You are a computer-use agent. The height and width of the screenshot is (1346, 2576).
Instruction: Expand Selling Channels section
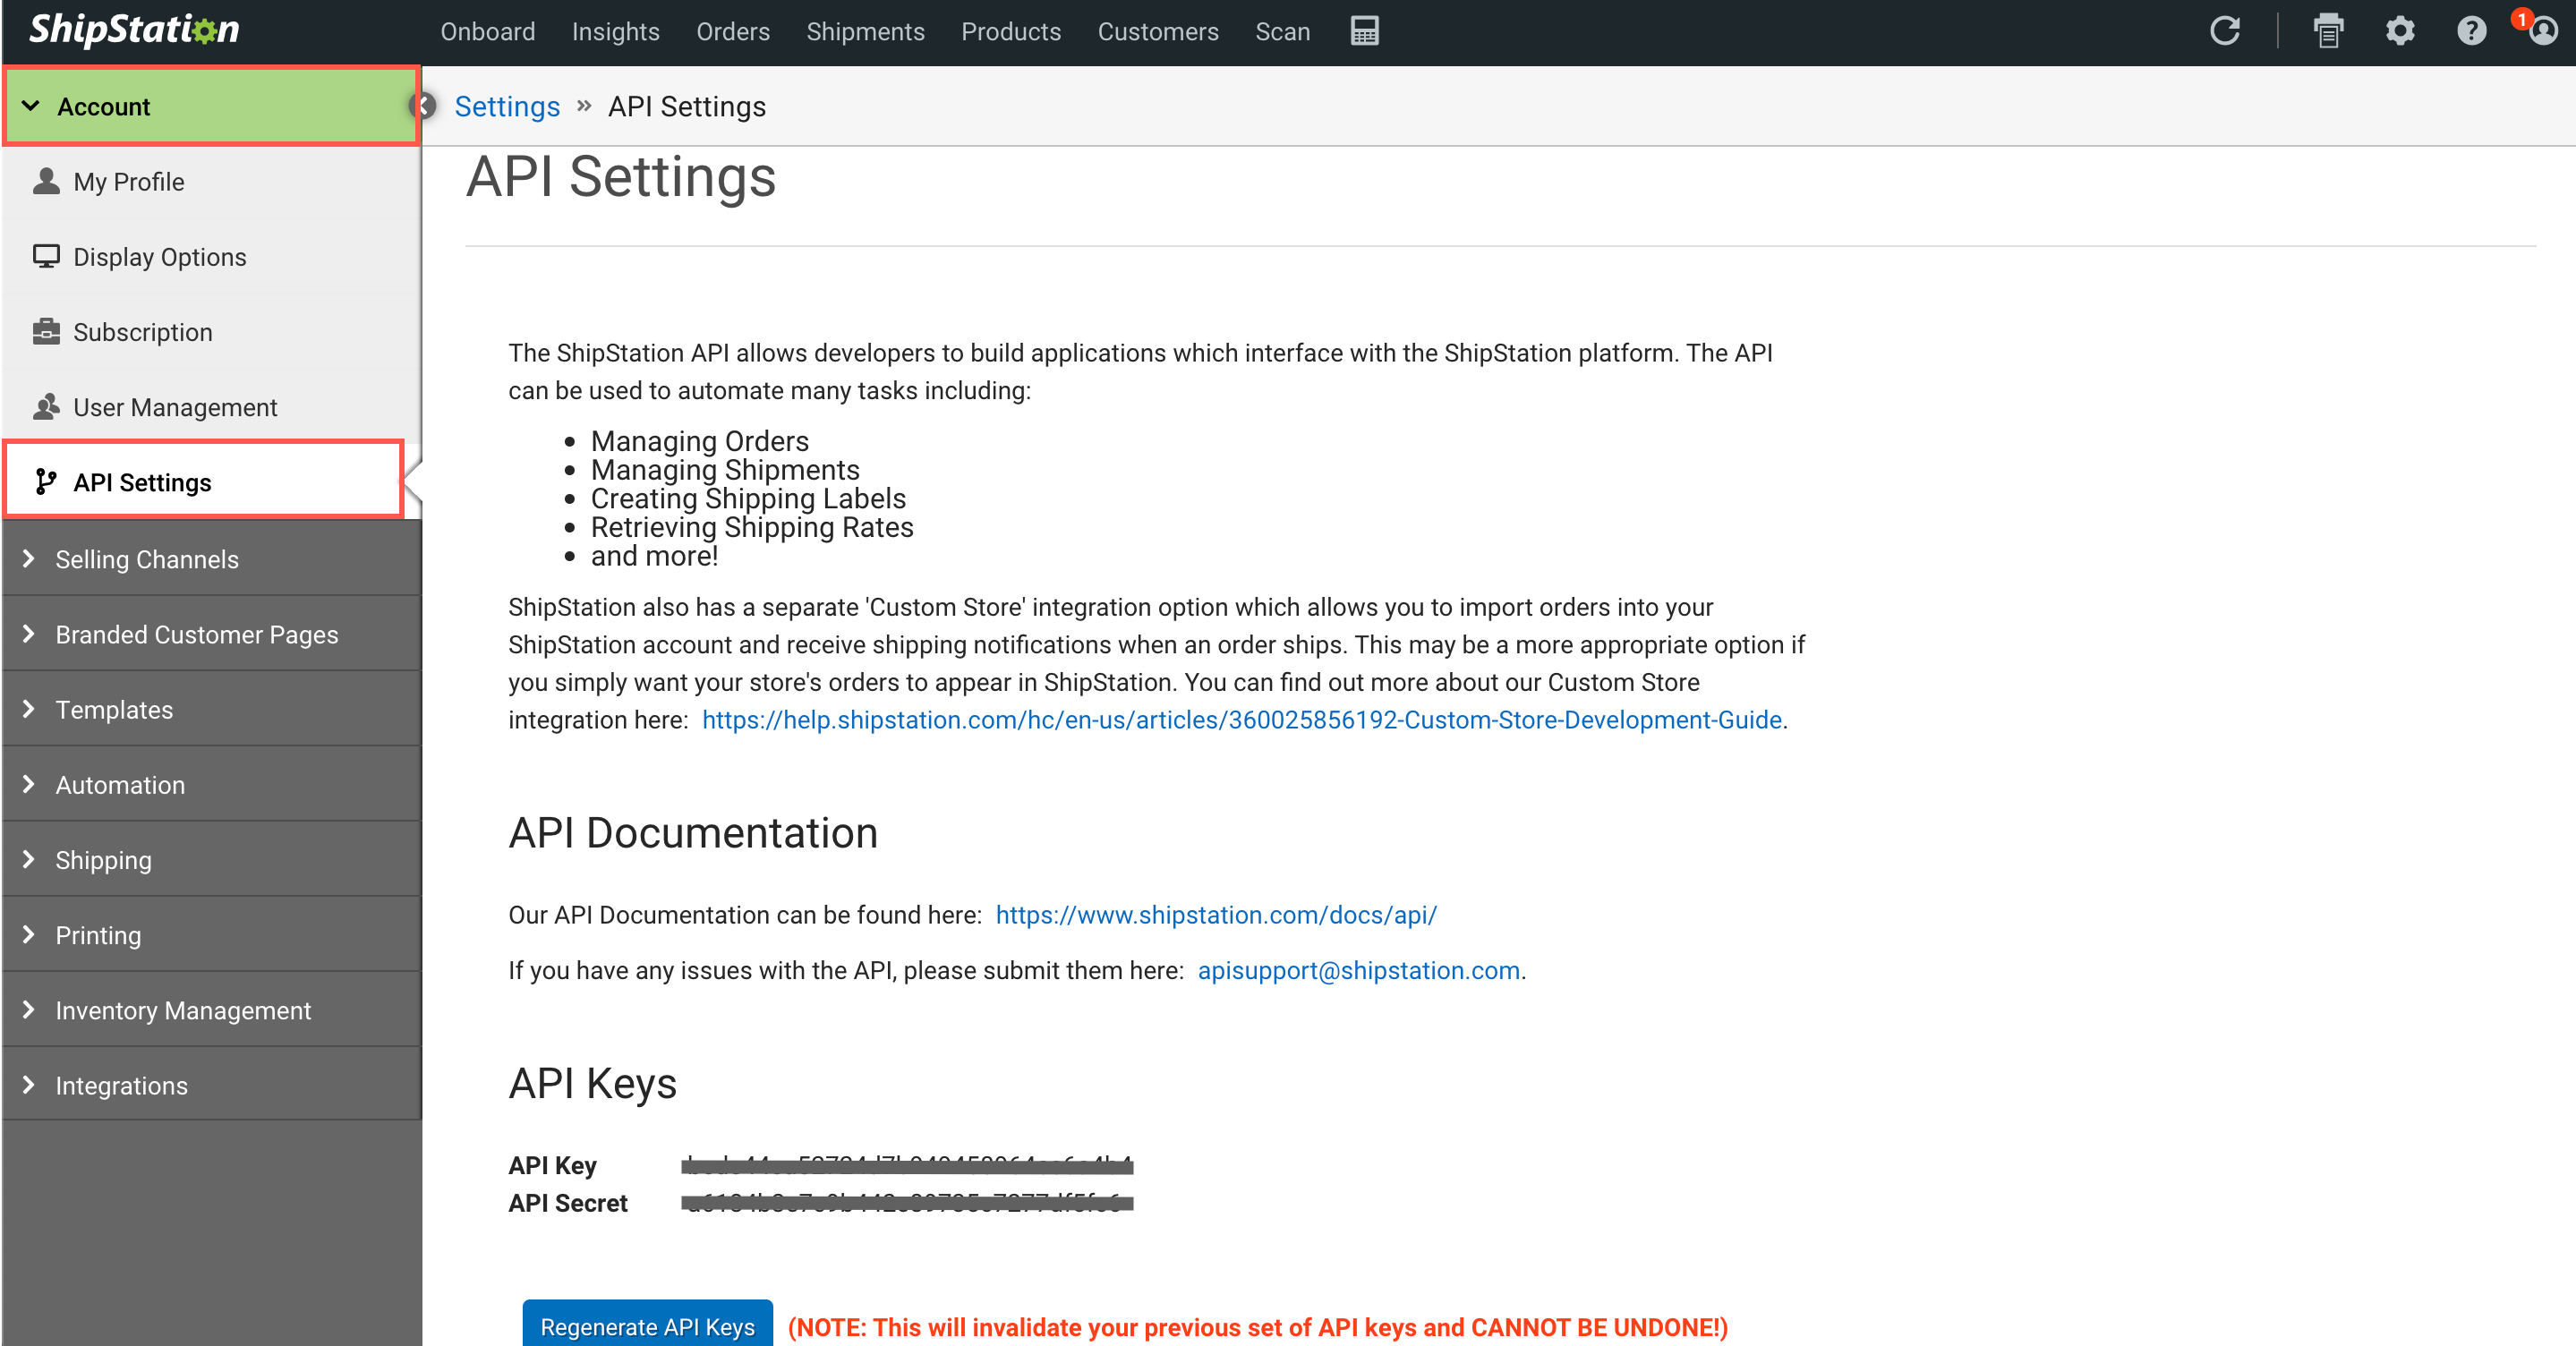[212, 559]
